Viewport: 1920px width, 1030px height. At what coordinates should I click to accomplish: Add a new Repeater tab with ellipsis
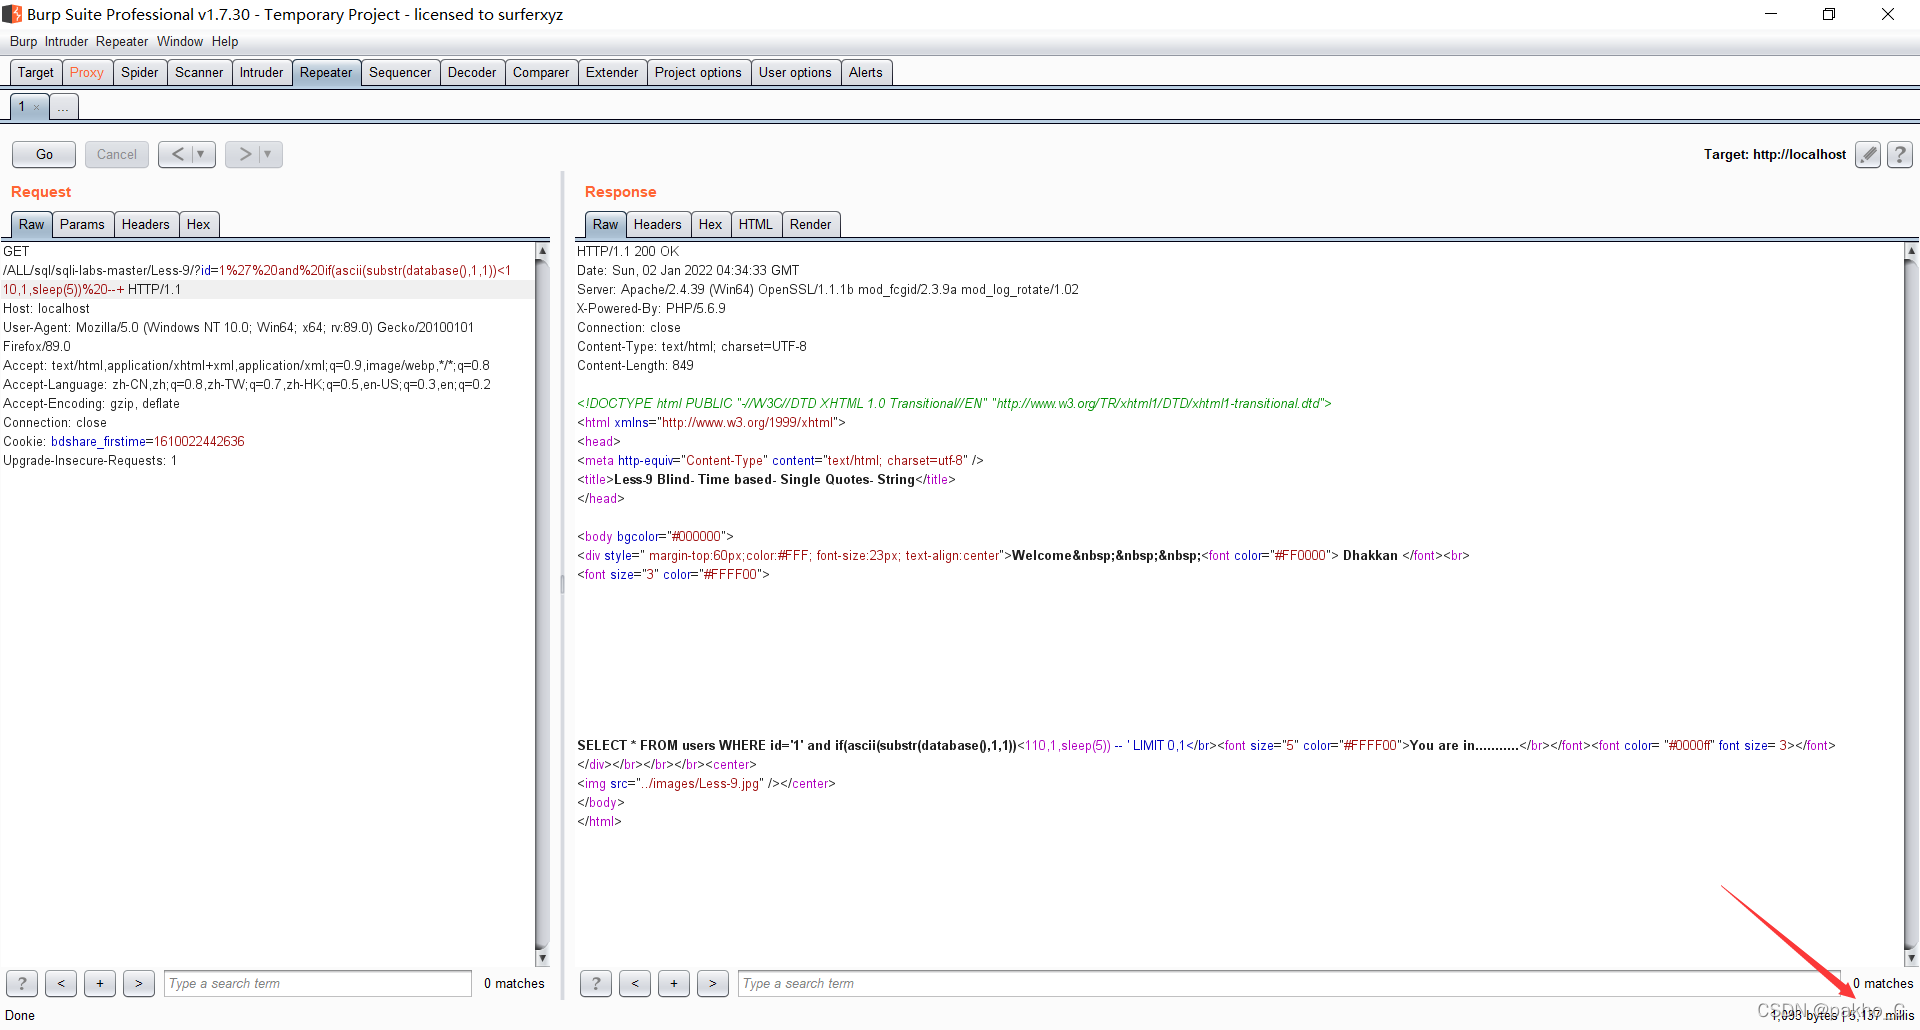coord(63,107)
